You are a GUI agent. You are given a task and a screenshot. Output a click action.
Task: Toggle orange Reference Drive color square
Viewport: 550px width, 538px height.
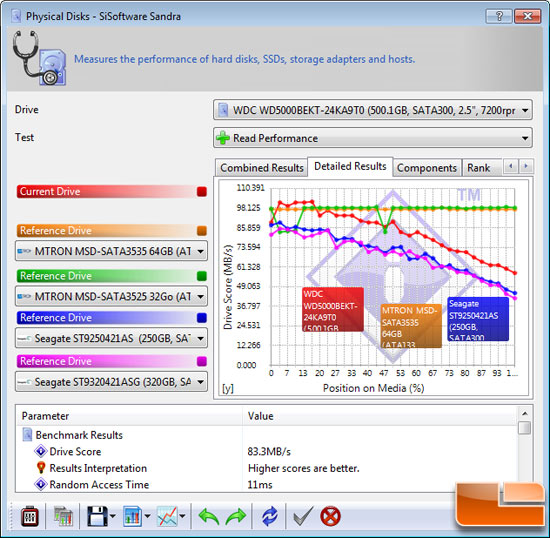pos(202,231)
